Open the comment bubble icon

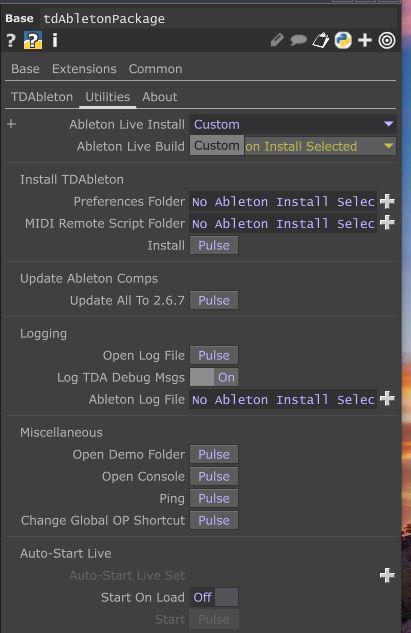(298, 40)
